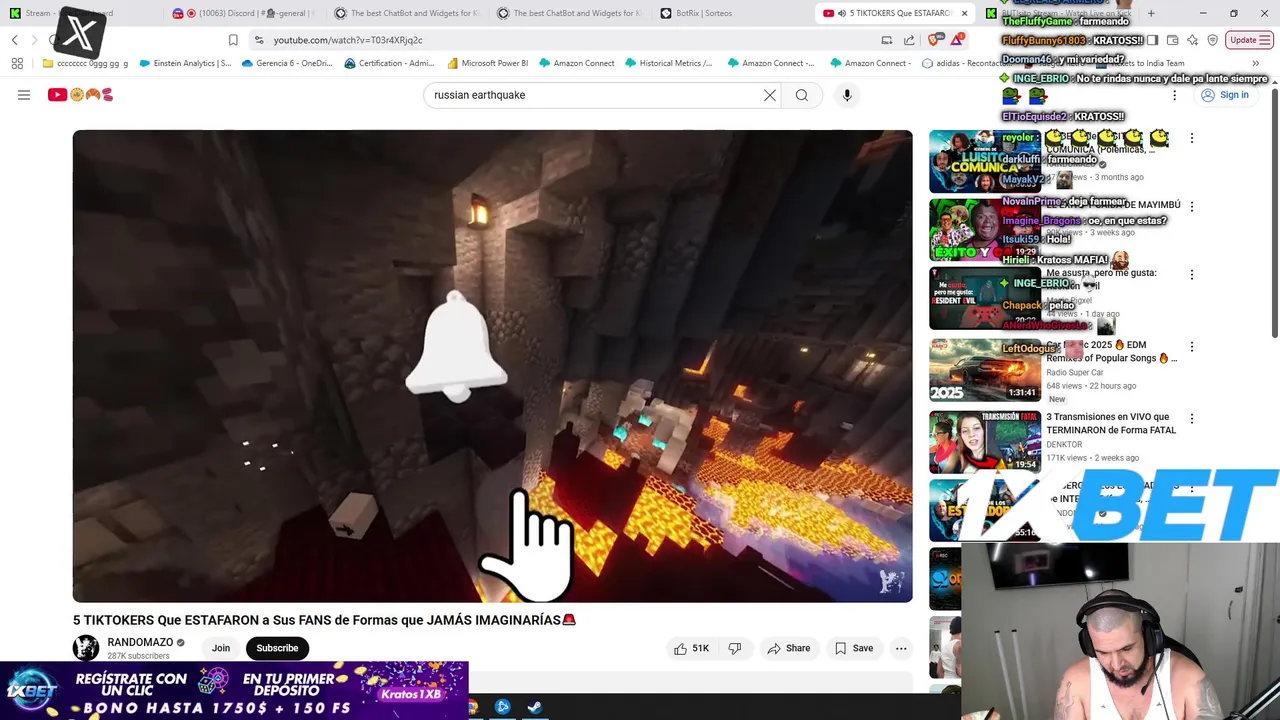The width and height of the screenshot is (1280, 720).
Task: Clear the search box text with X
Action: (x=770, y=95)
